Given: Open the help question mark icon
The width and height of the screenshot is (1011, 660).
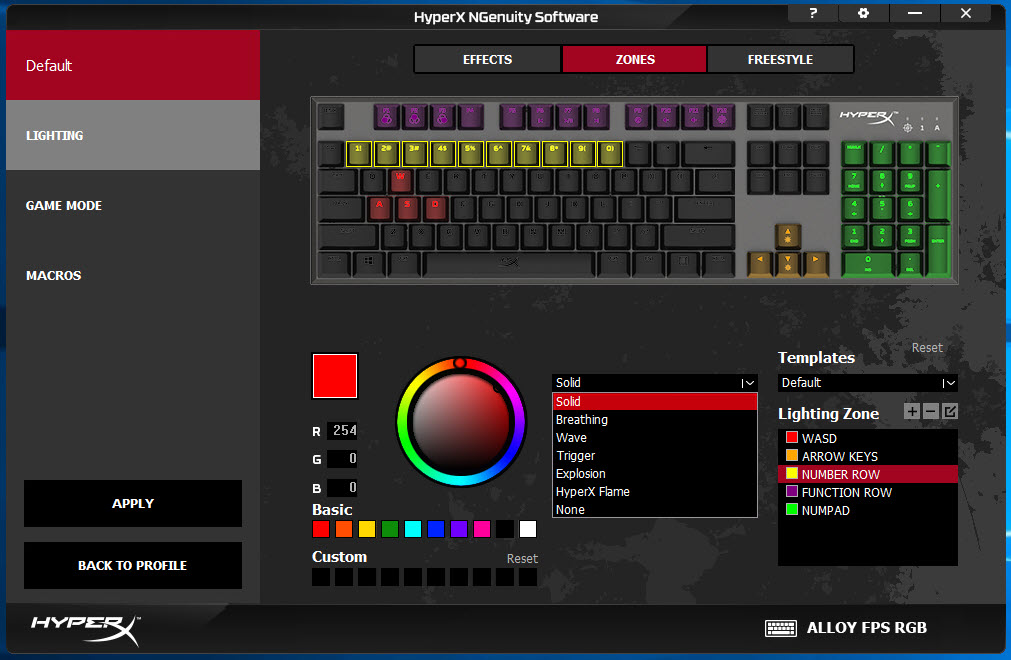Looking at the screenshot, I should pyautogui.click(x=813, y=13).
